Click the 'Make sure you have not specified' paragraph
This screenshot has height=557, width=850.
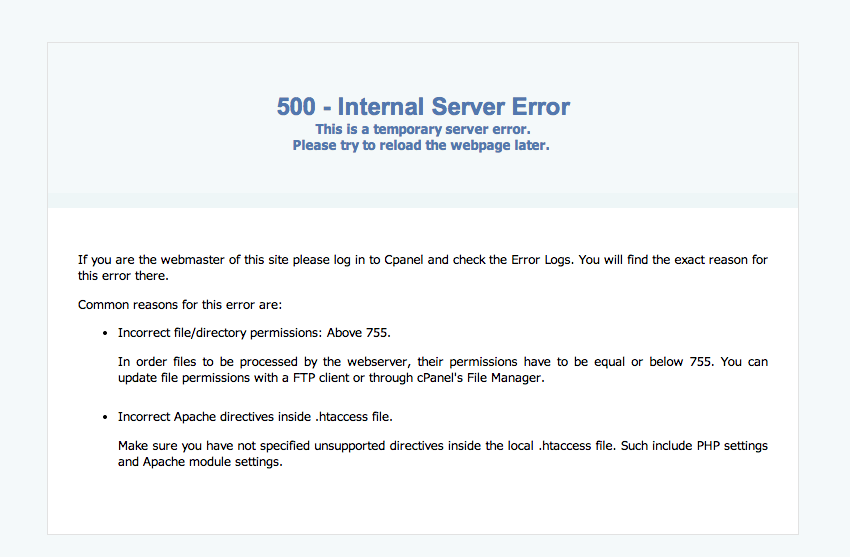tap(443, 454)
